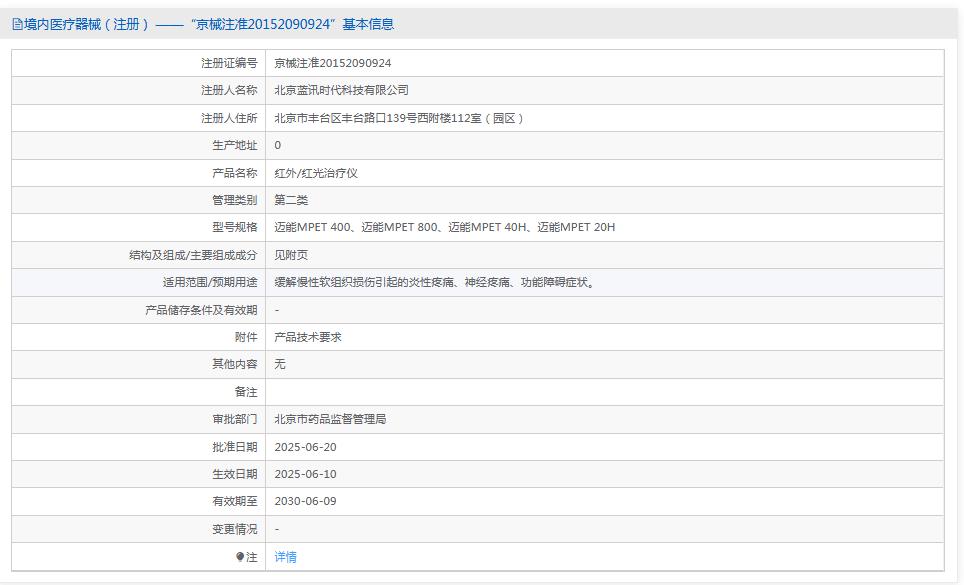The image size is (964, 585).
Task: Select the 型号规格 model list cell
Action: 445,227
